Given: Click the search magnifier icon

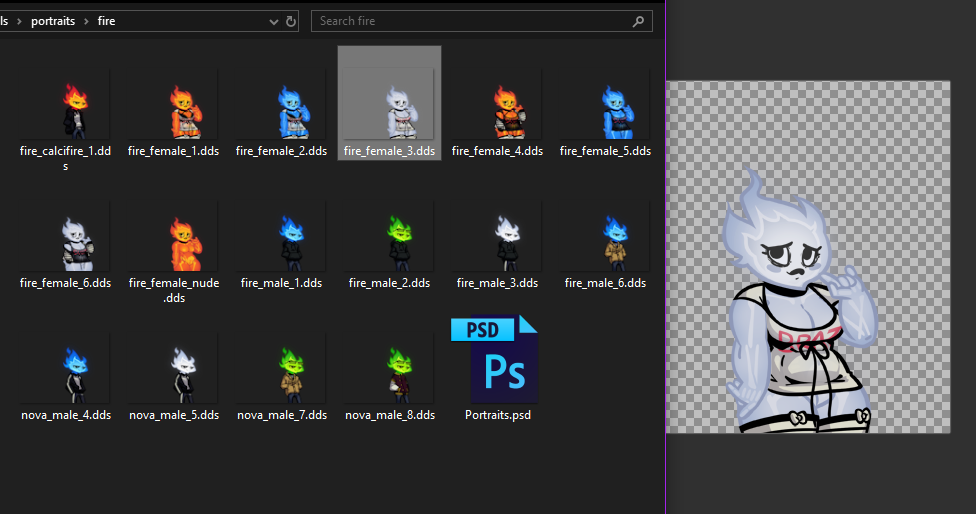Looking at the screenshot, I should [638, 21].
